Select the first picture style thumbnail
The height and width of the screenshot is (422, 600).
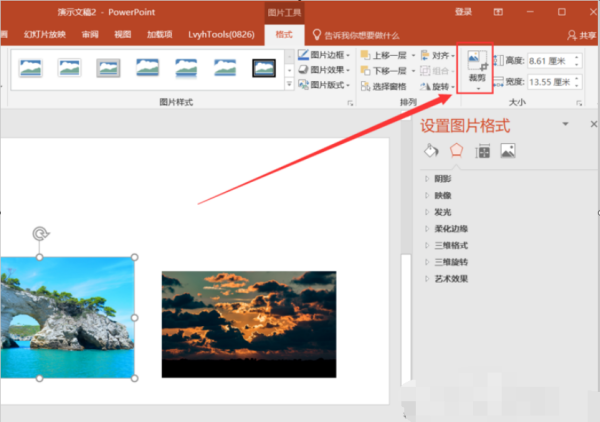[31, 68]
